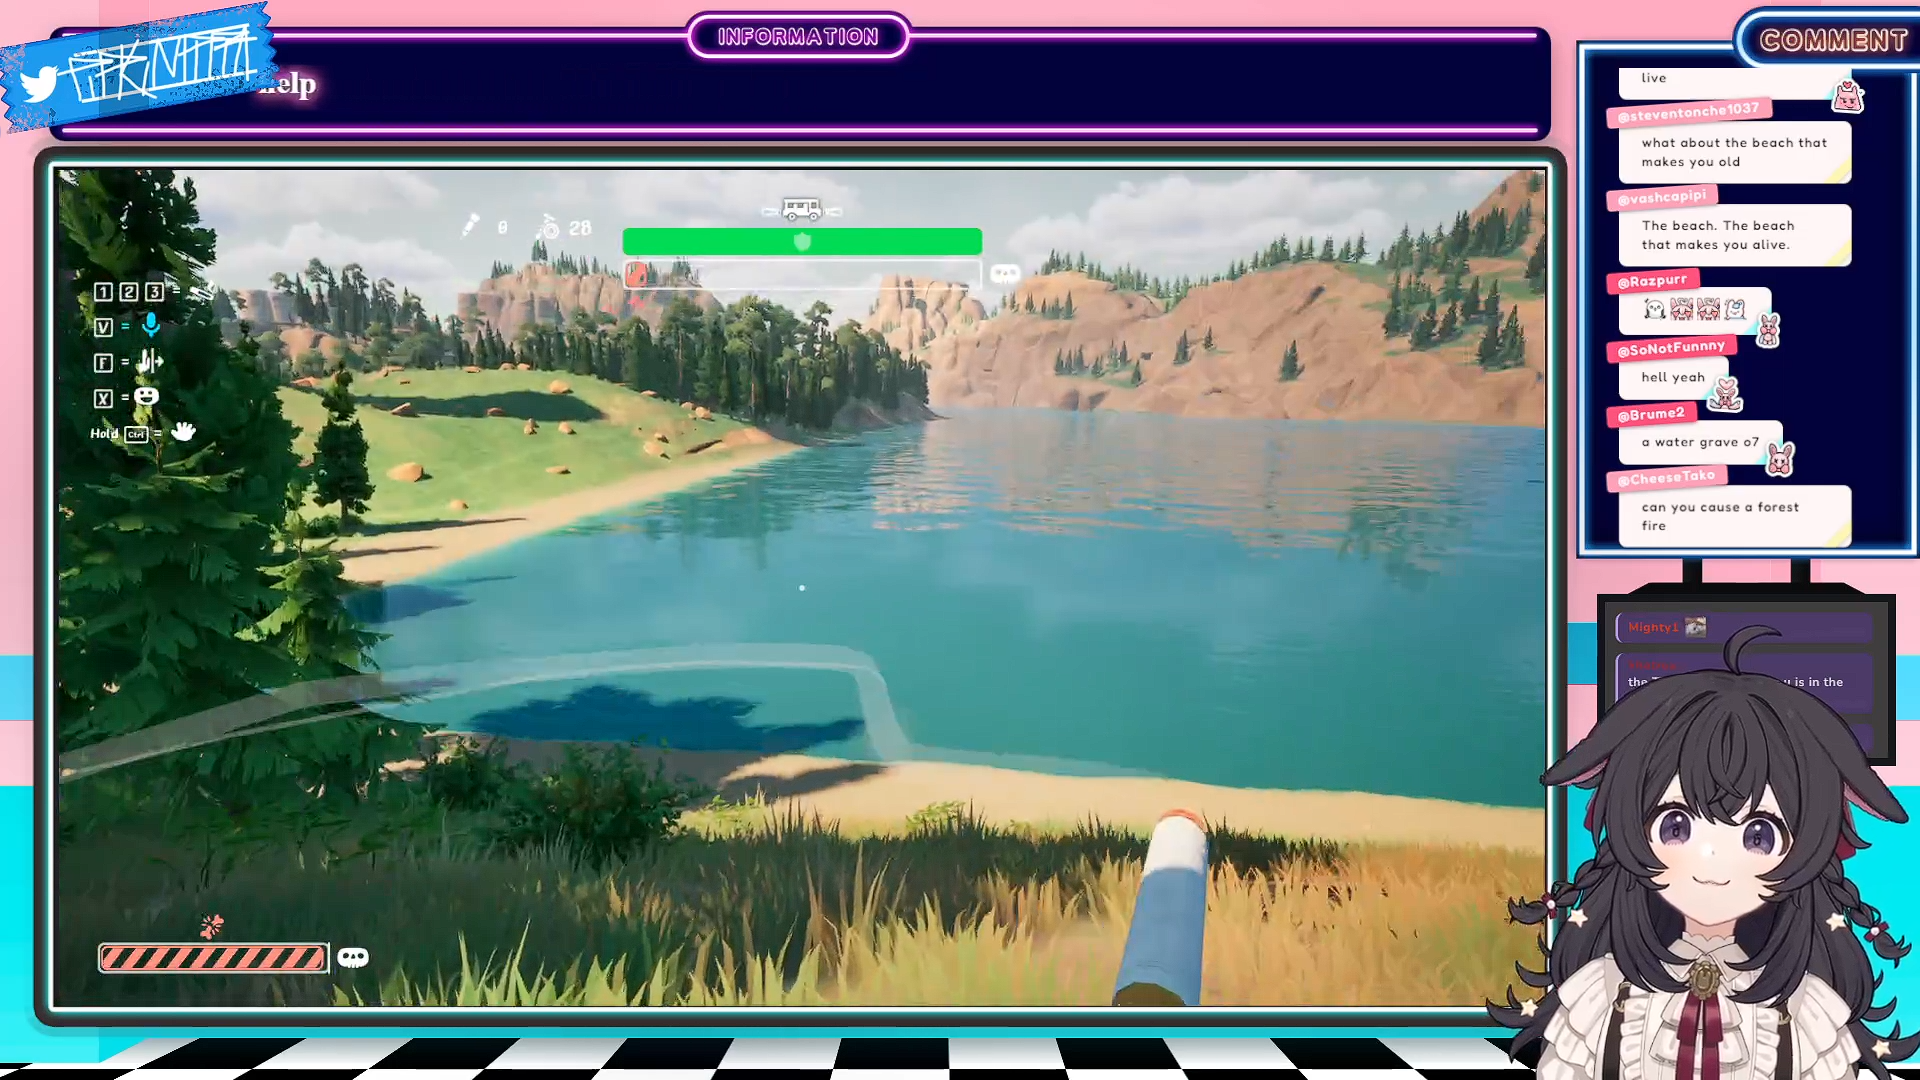
Task: Click the push hand icon next to F
Action: (150, 361)
